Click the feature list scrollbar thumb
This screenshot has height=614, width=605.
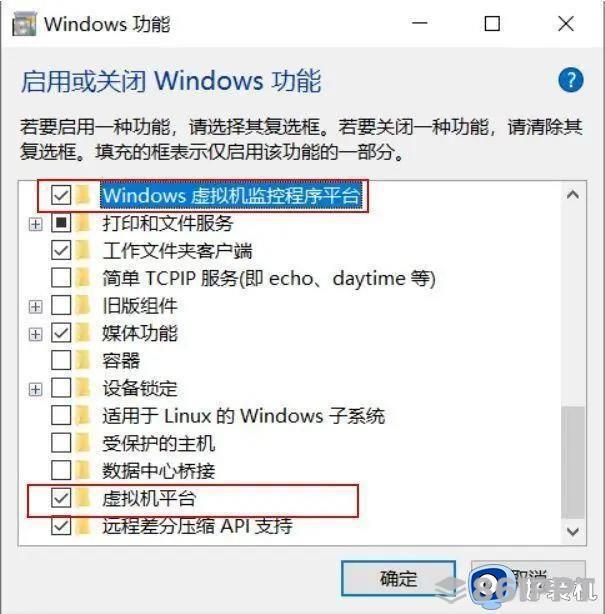(573, 462)
